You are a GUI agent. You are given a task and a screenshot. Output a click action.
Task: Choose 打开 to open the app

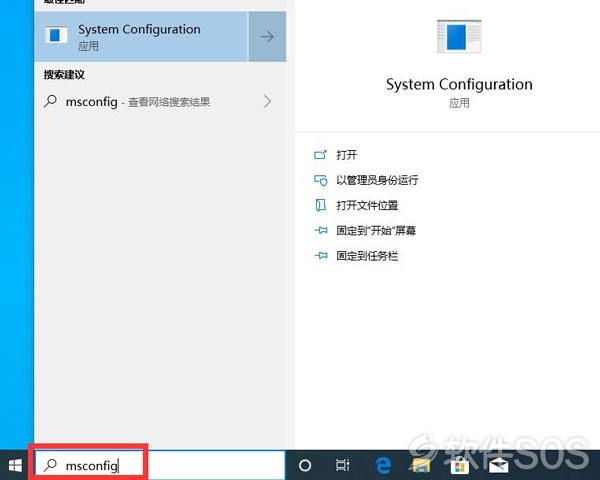347,155
